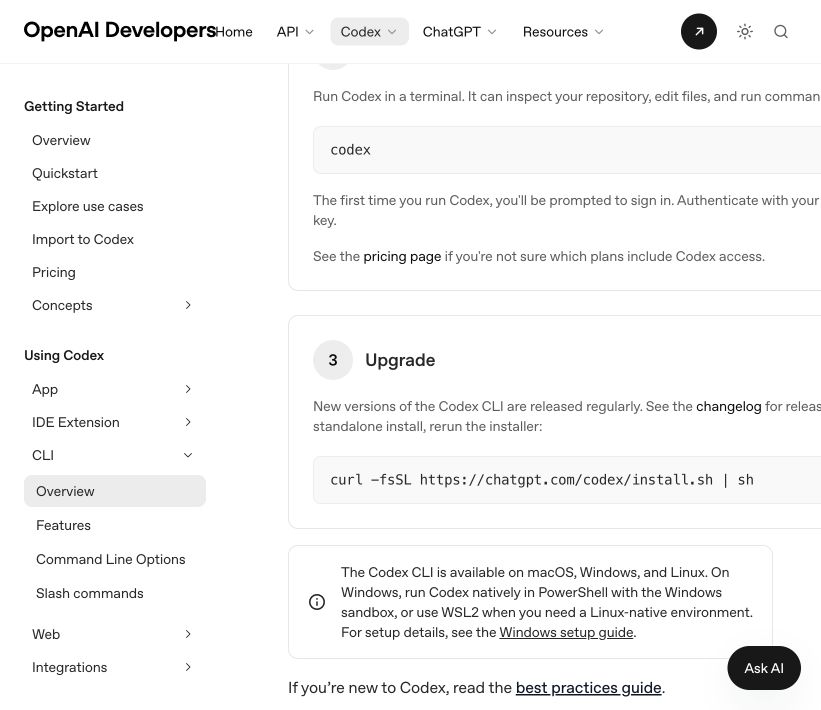Click the Ask AI button
The width and height of the screenshot is (821, 710).
coord(764,668)
